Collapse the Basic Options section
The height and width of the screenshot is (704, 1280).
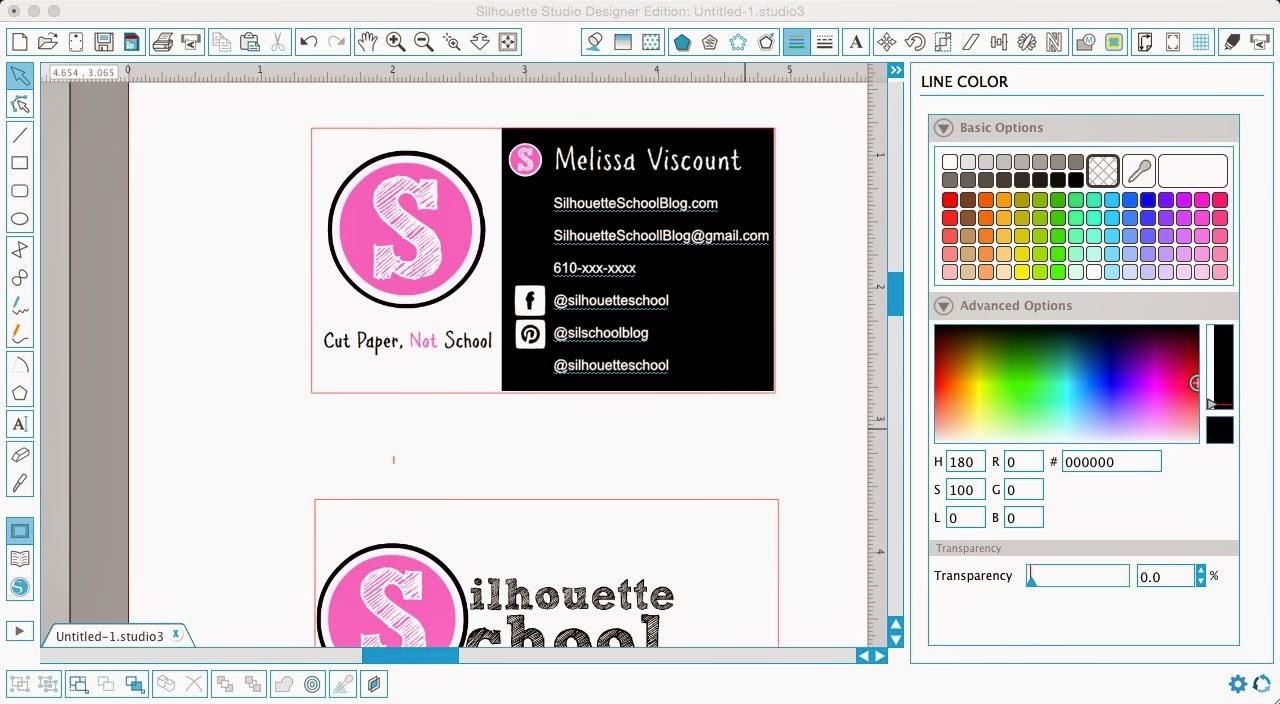click(943, 128)
